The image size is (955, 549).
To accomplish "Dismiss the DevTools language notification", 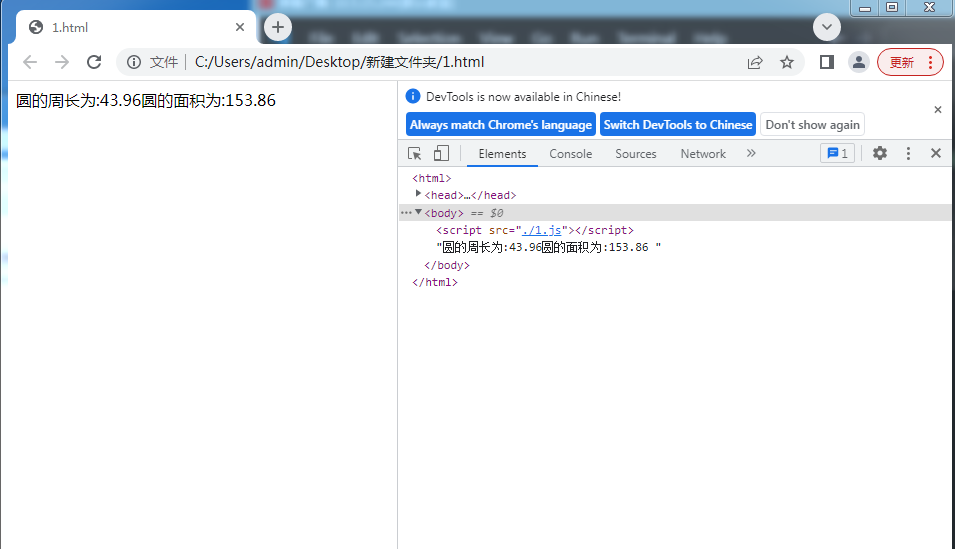I will (x=938, y=110).
